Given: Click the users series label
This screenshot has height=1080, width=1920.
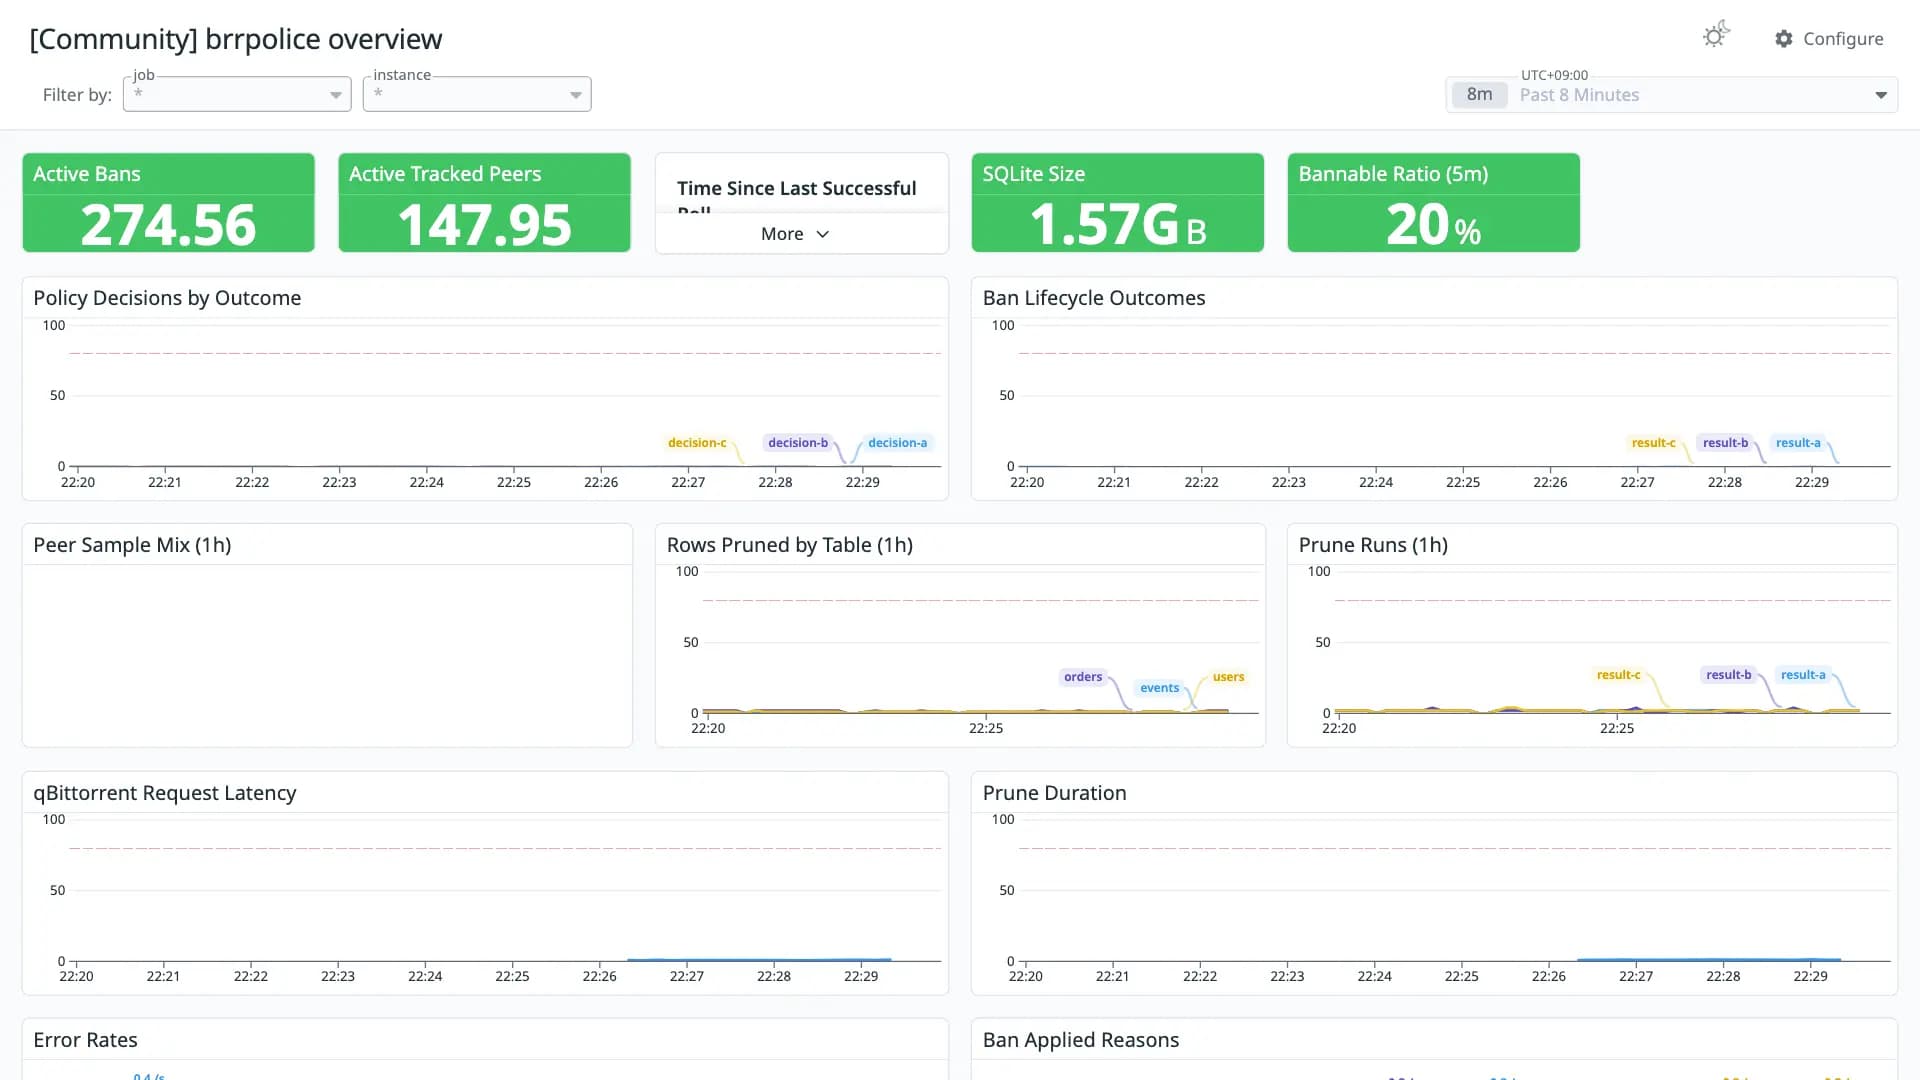Looking at the screenshot, I should pos(1228,677).
